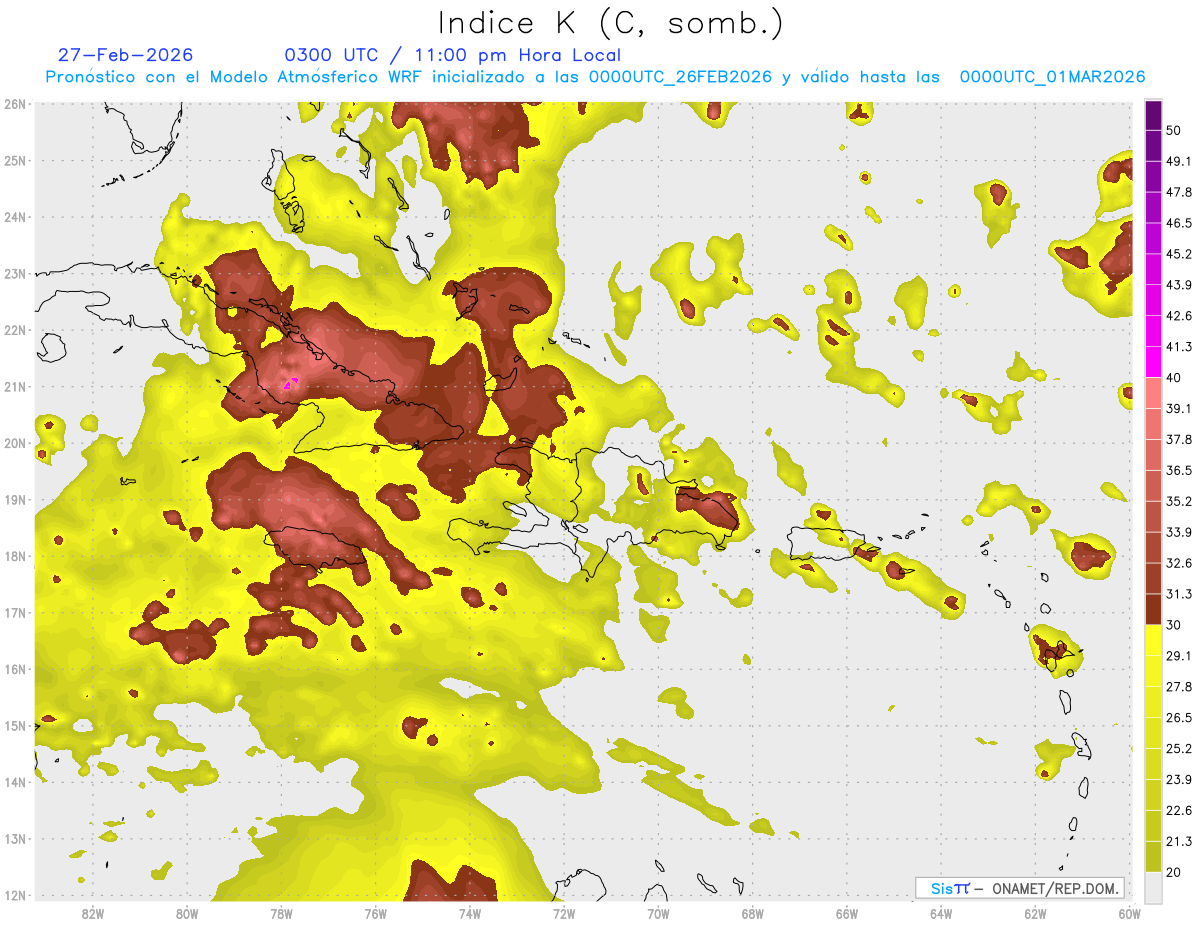Select the date '27-Feb-2026'
Image resolution: width=1200 pixels, height=927 pixels.
tap(125, 55)
